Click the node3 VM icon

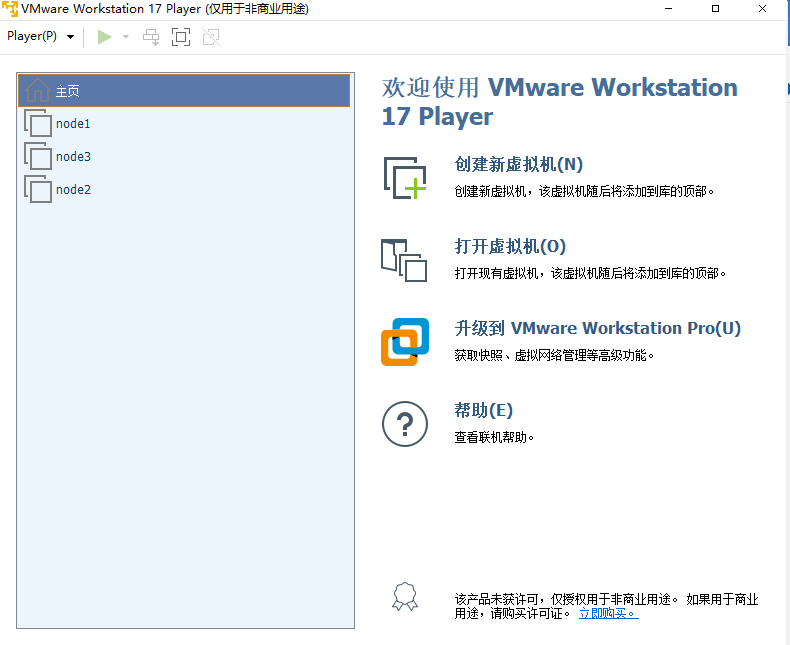pyautogui.click(x=38, y=156)
